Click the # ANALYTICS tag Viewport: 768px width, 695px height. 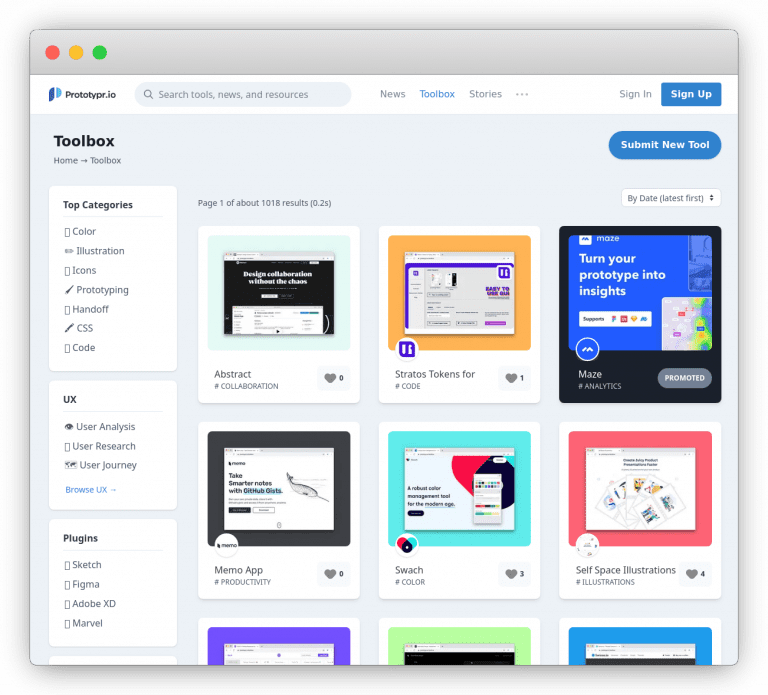(600, 386)
